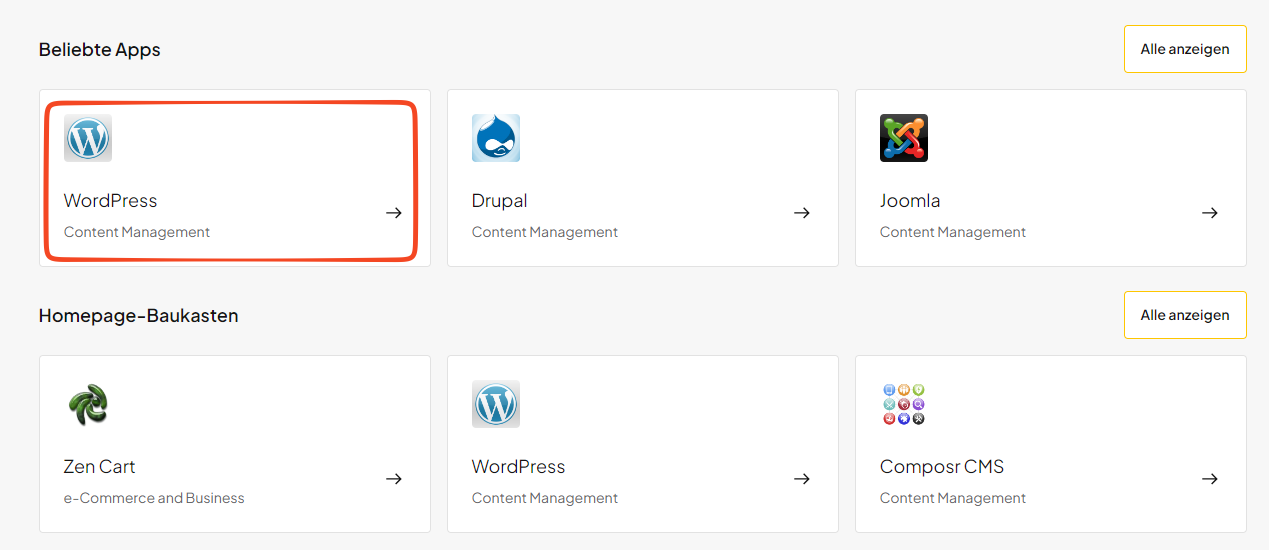Image resolution: width=1269 pixels, height=550 pixels.
Task: Open the WordPress title in Homepage-Baukasten
Action: click(519, 467)
